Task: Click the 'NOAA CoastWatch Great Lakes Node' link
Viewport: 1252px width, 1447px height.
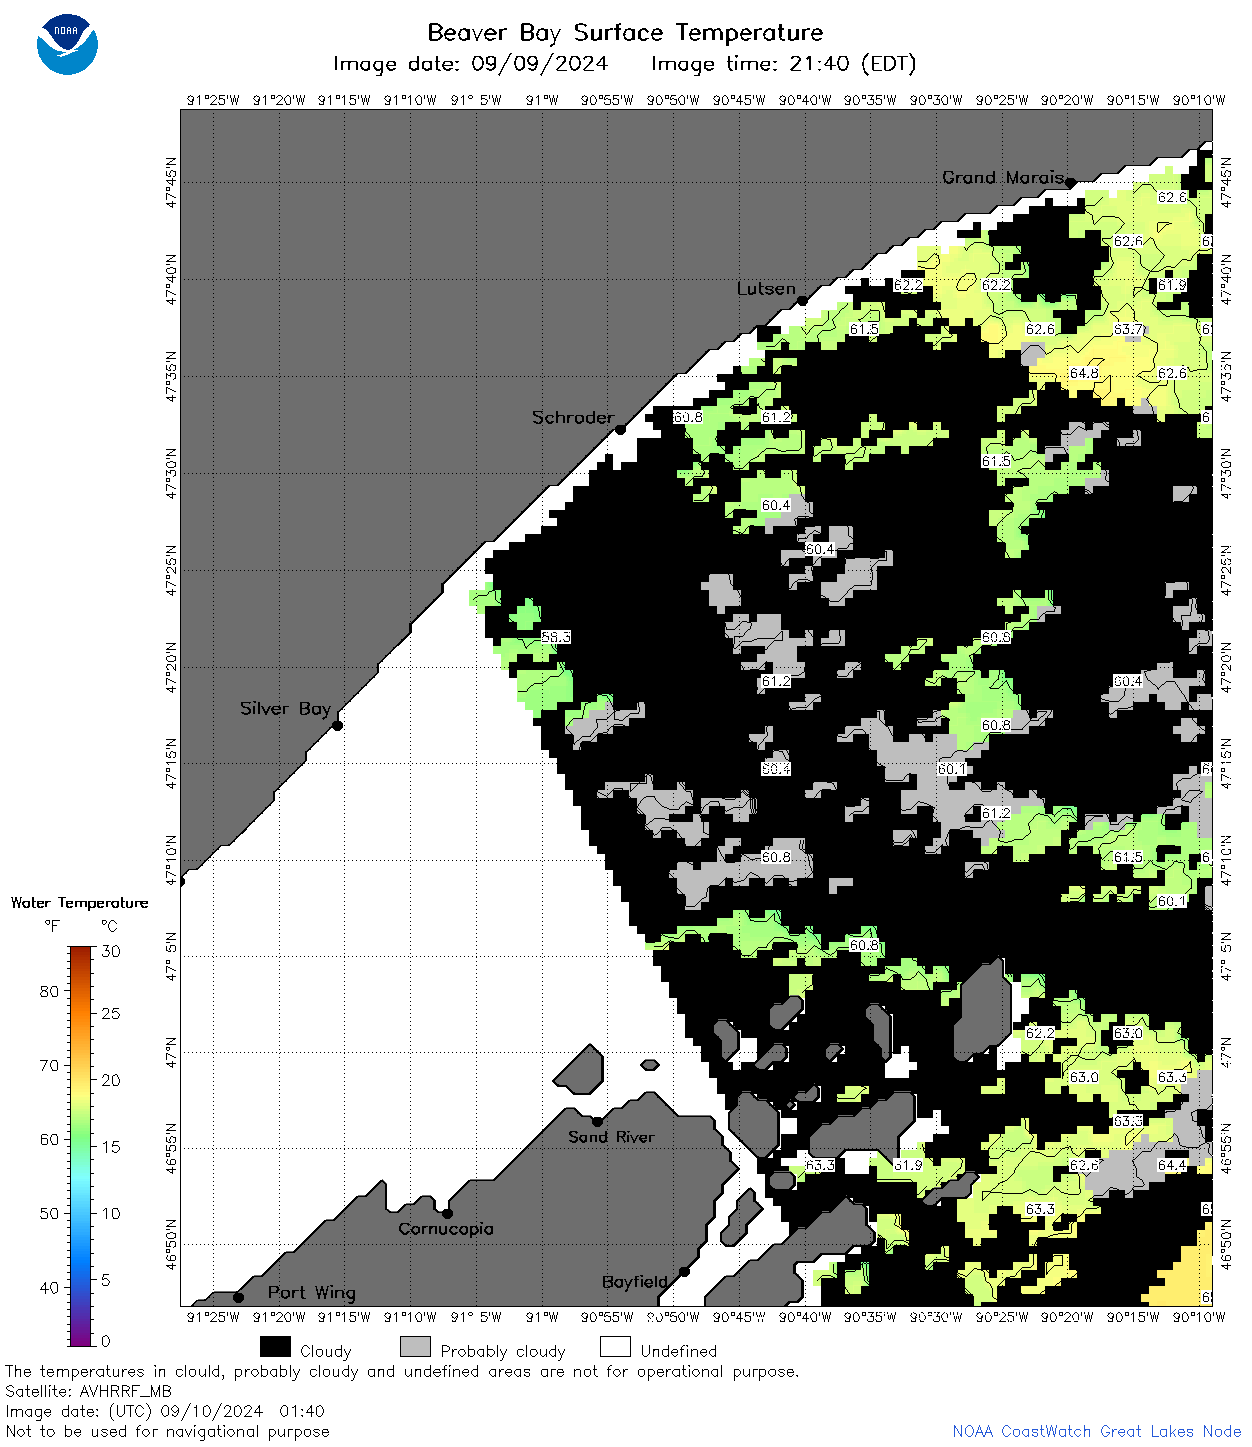Action: [x=1097, y=1431]
